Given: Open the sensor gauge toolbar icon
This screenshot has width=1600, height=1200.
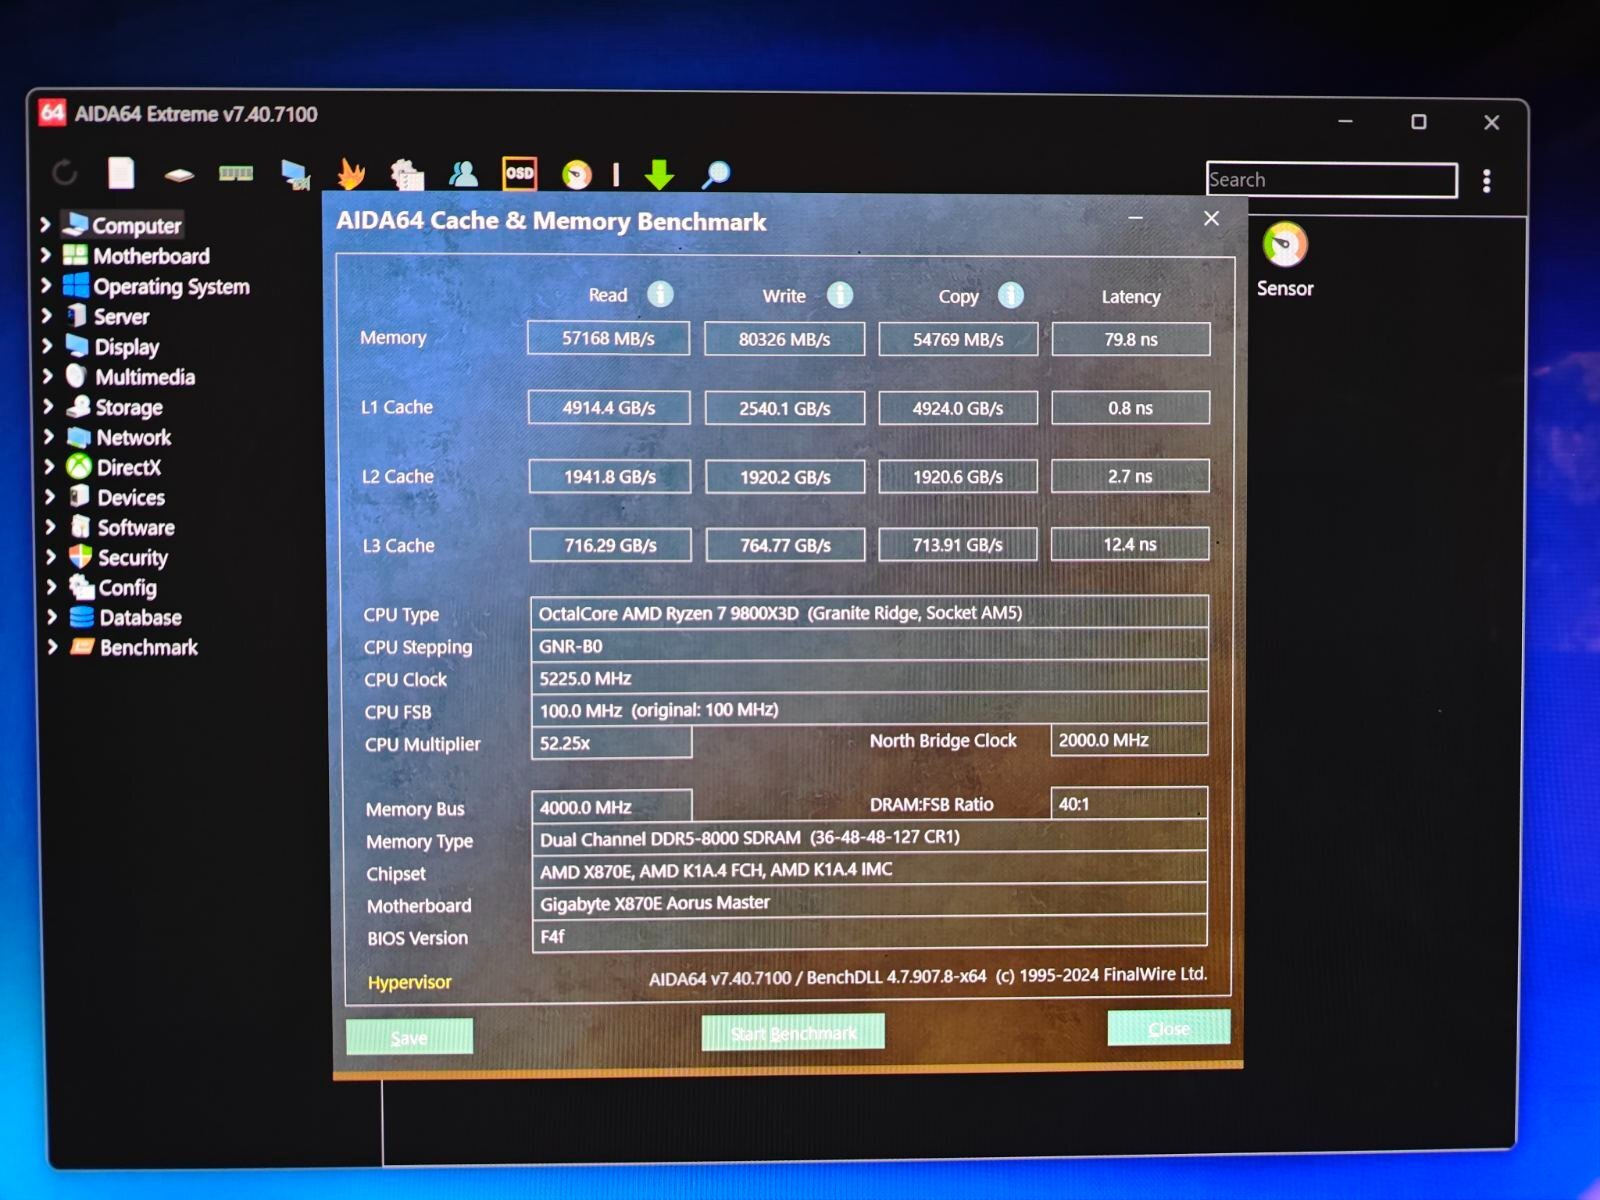Looking at the screenshot, I should click(576, 175).
